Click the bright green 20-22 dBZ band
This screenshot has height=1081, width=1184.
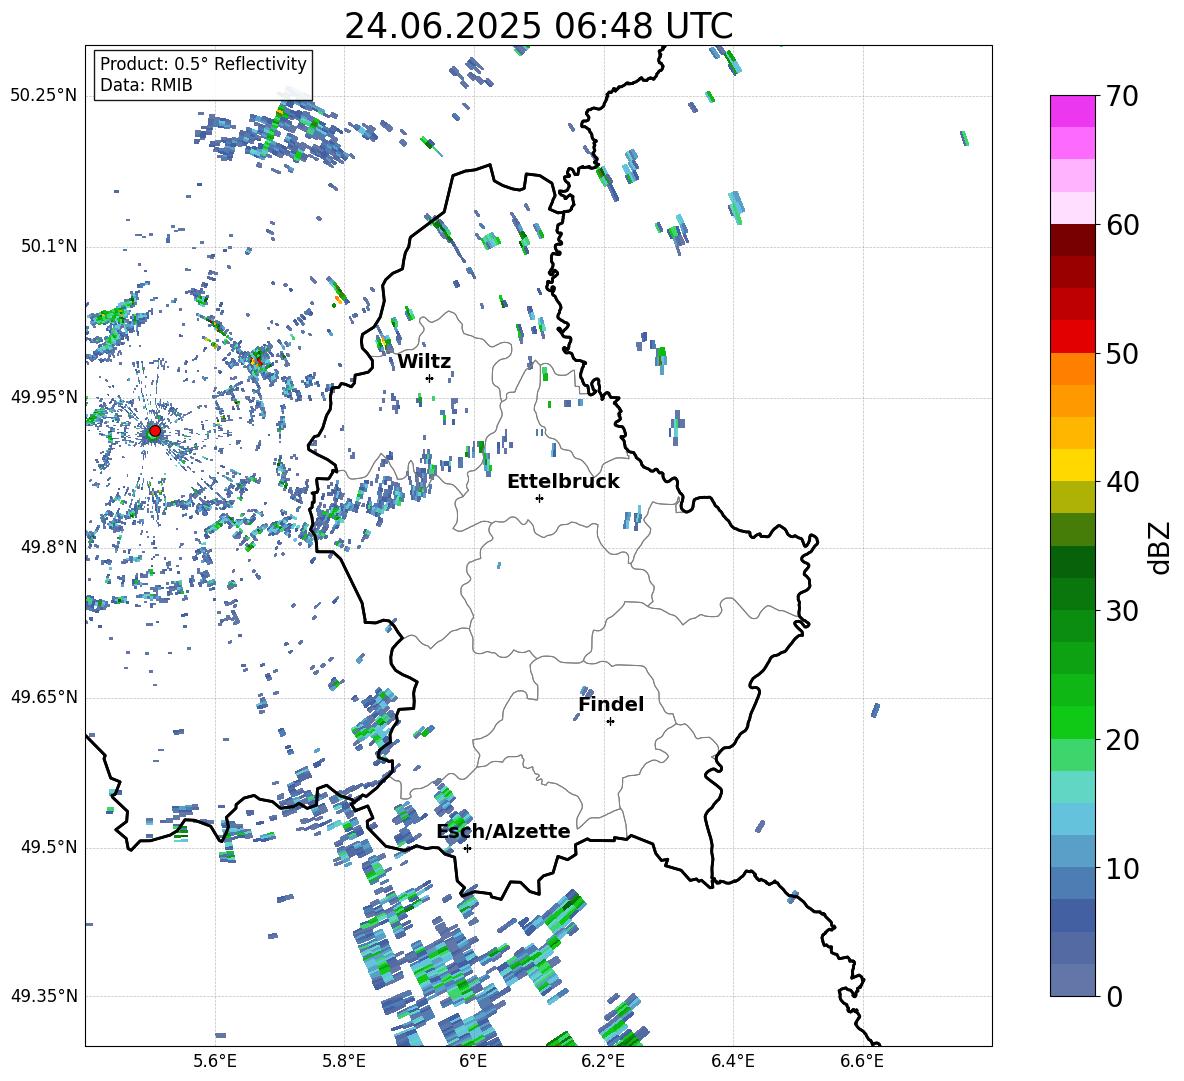pyautogui.click(x=1073, y=722)
